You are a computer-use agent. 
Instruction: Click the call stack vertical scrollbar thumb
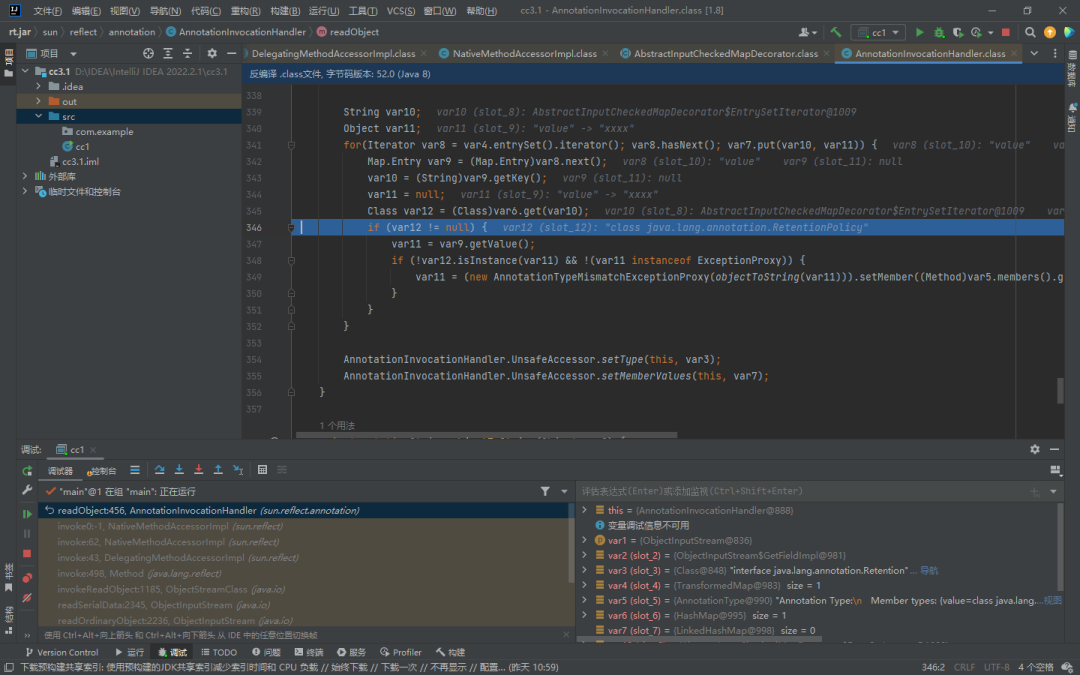click(571, 541)
